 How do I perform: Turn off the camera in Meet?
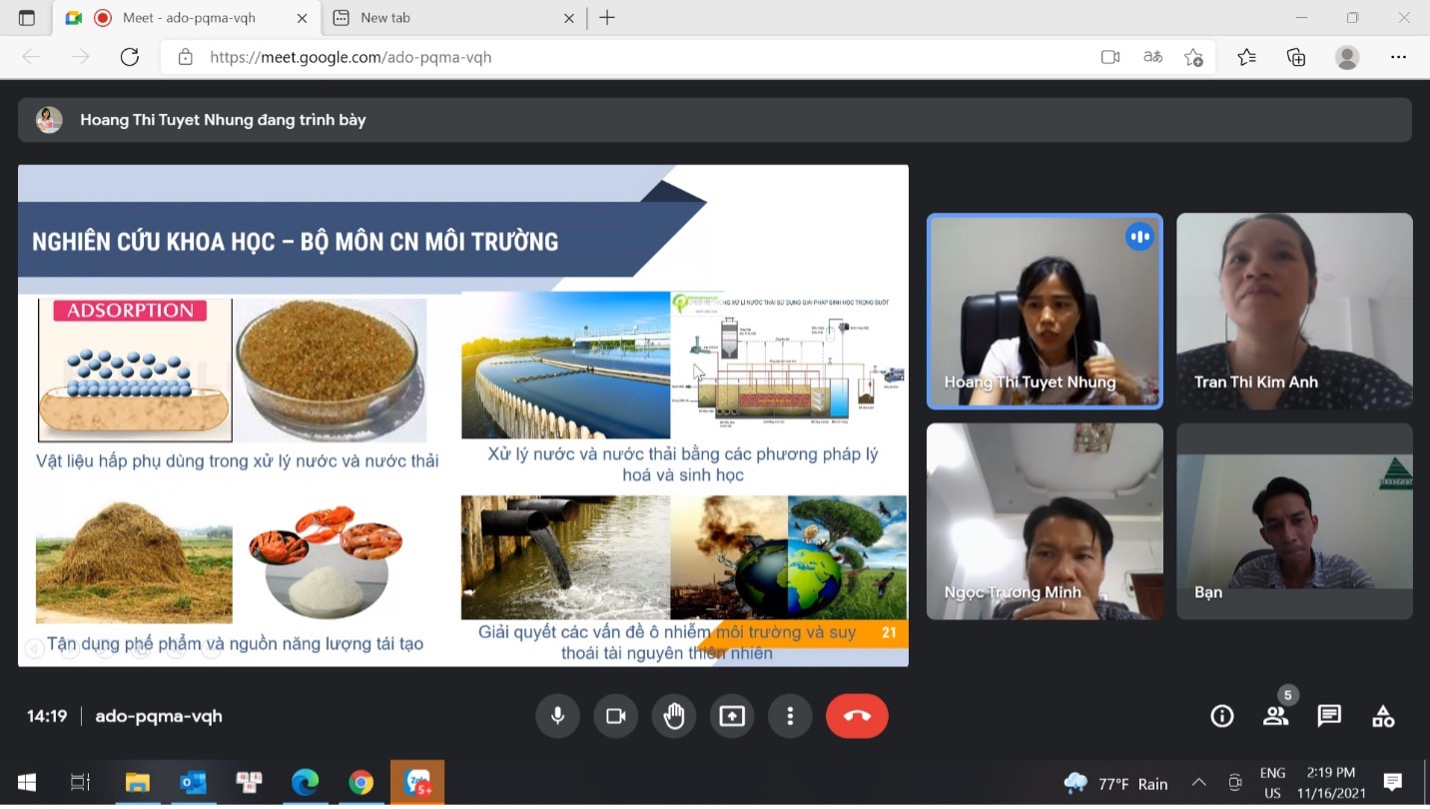point(616,716)
